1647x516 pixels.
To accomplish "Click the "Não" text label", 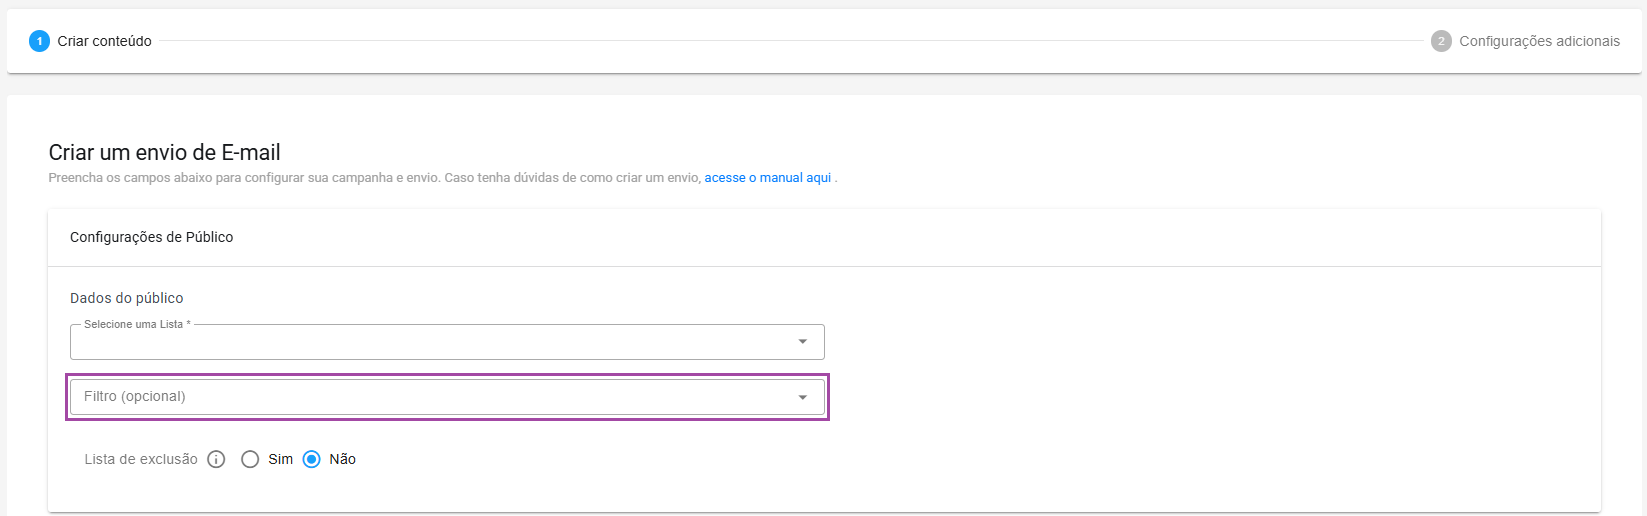I will point(343,459).
